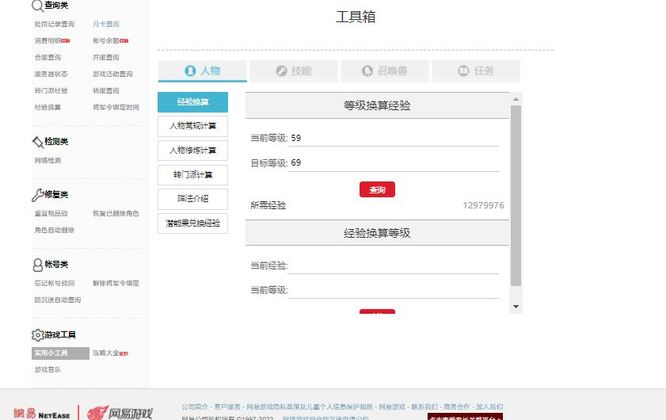The width and height of the screenshot is (666, 420).
Task: Click the icon on 任务 tab
Action: tap(463, 70)
